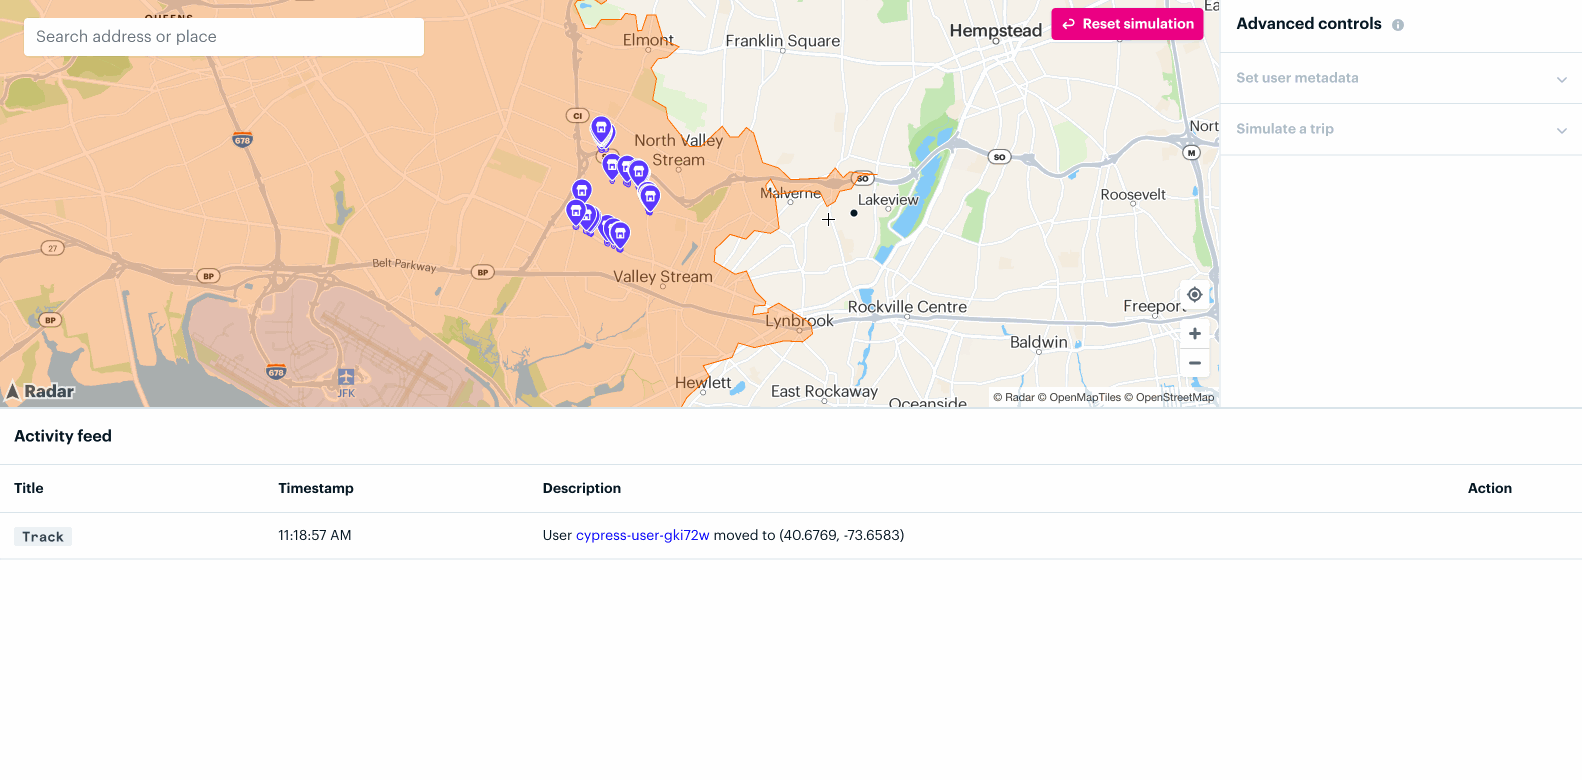Click the Malverne map label

[x=790, y=193]
